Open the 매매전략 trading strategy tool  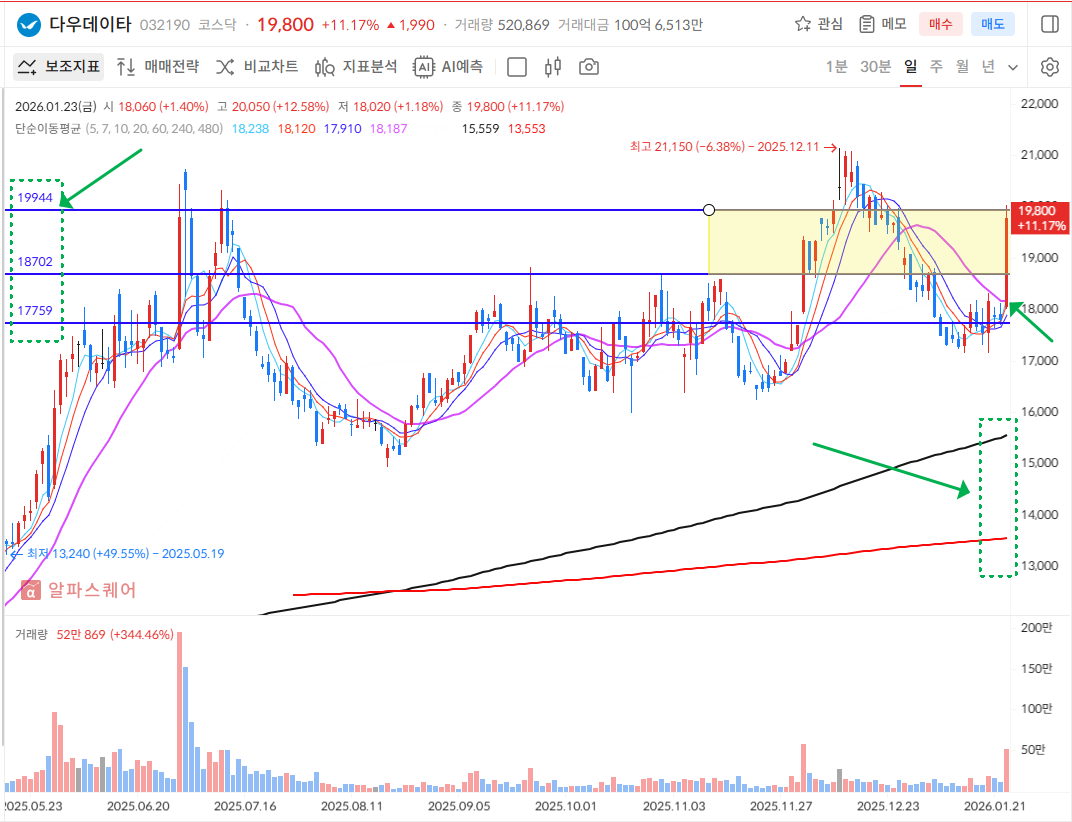[x=158, y=67]
